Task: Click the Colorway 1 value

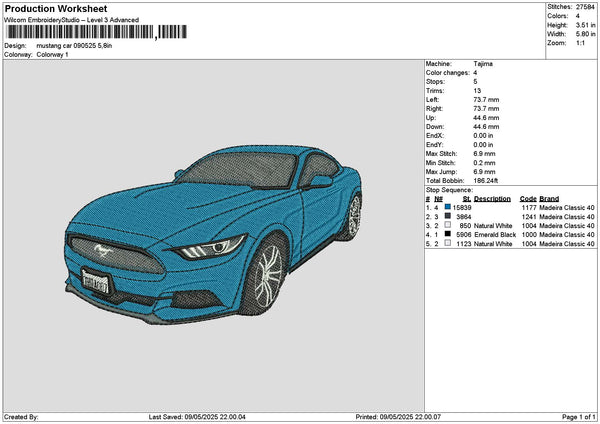Action: pos(52,54)
